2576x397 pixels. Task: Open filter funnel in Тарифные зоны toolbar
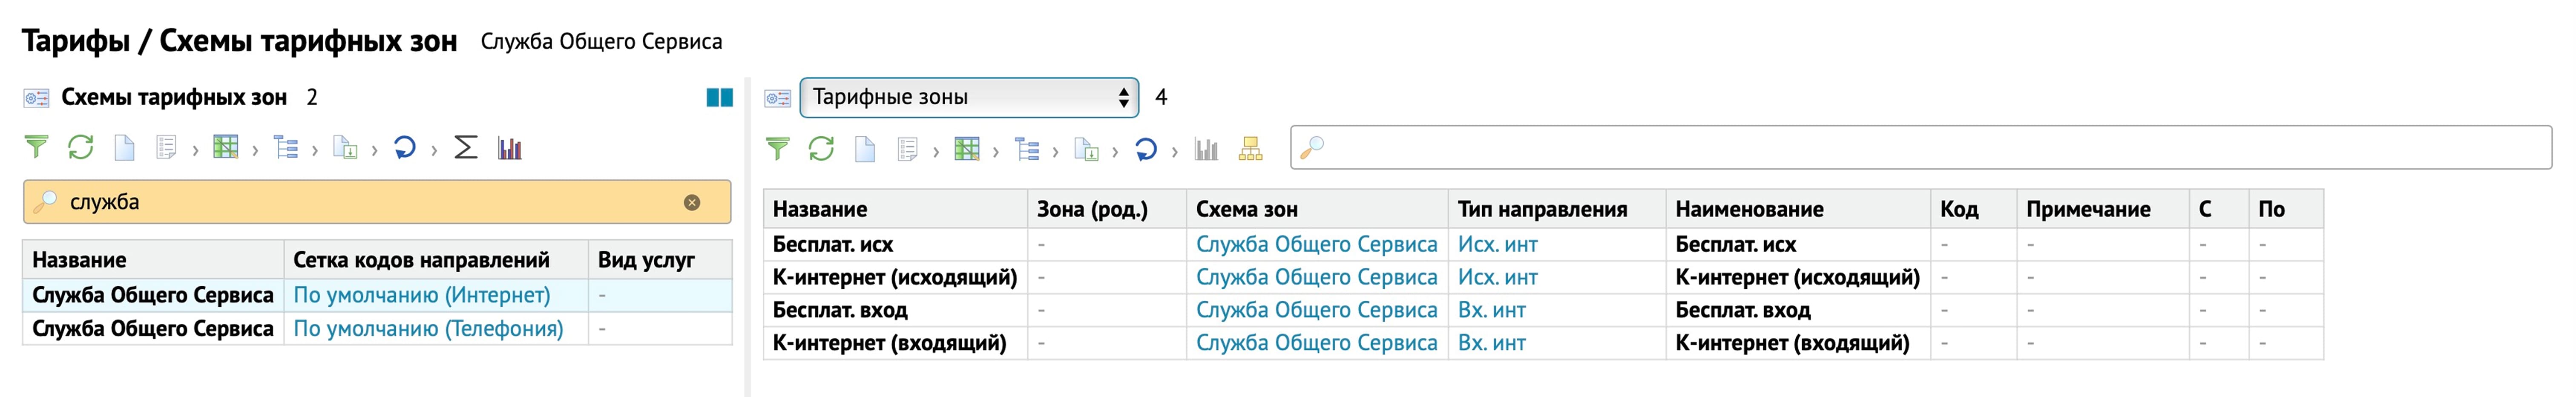tap(777, 149)
